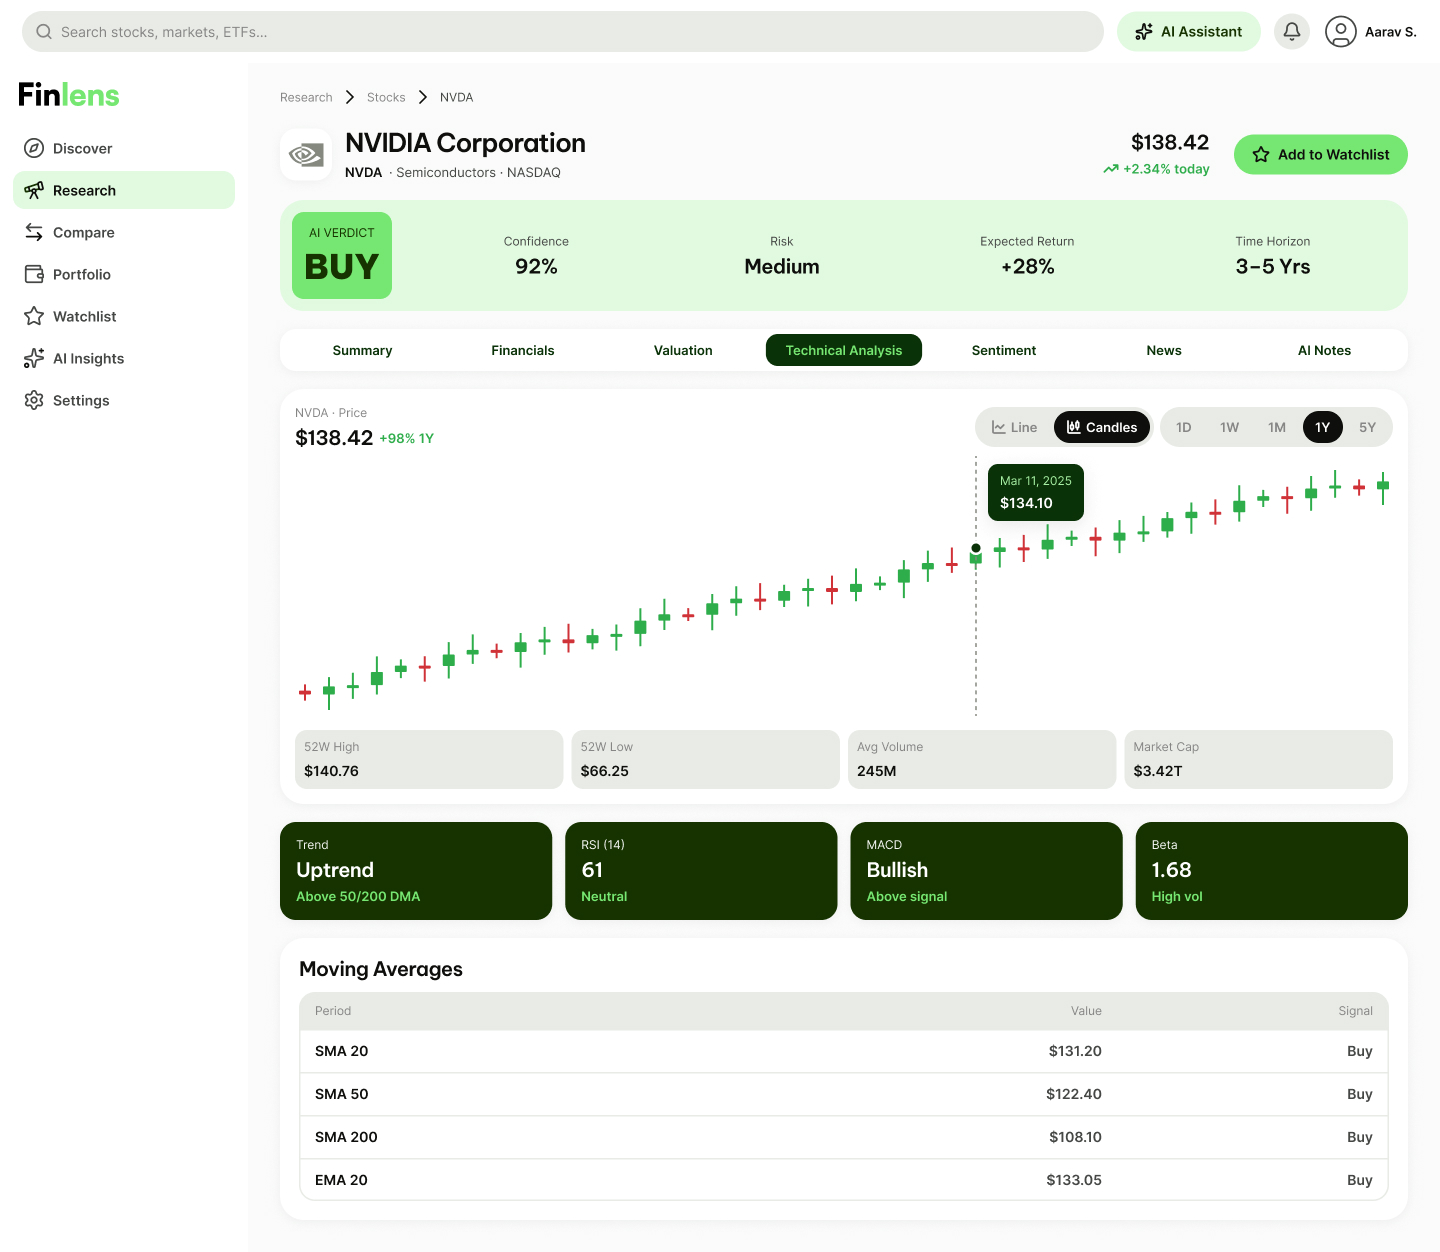Viewport: 1440px width, 1252px height.
Task: Open the News tab
Action: click(x=1164, y=350)
